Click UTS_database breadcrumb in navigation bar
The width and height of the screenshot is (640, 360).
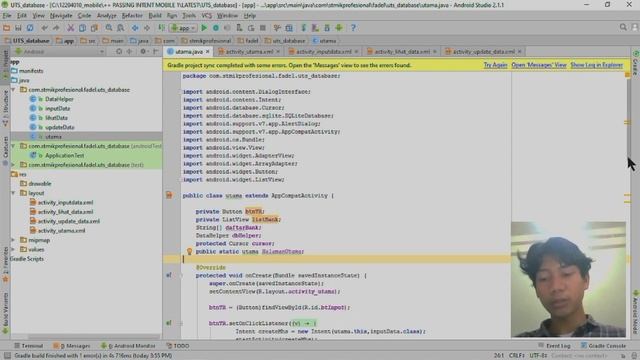(x=27, y=41)
